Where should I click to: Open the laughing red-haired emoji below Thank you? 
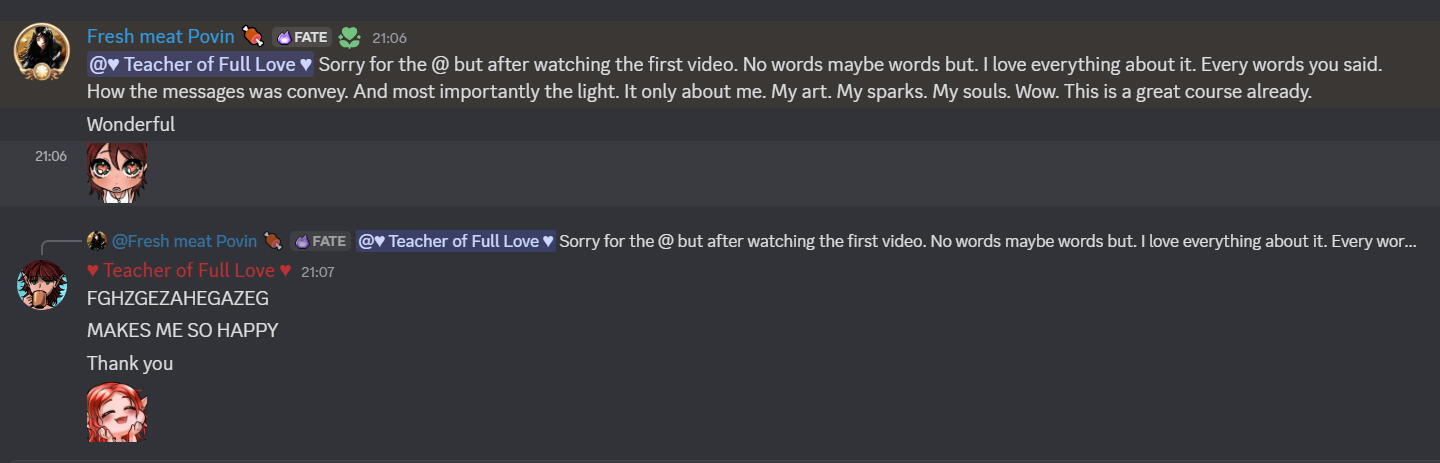[117, 411]
